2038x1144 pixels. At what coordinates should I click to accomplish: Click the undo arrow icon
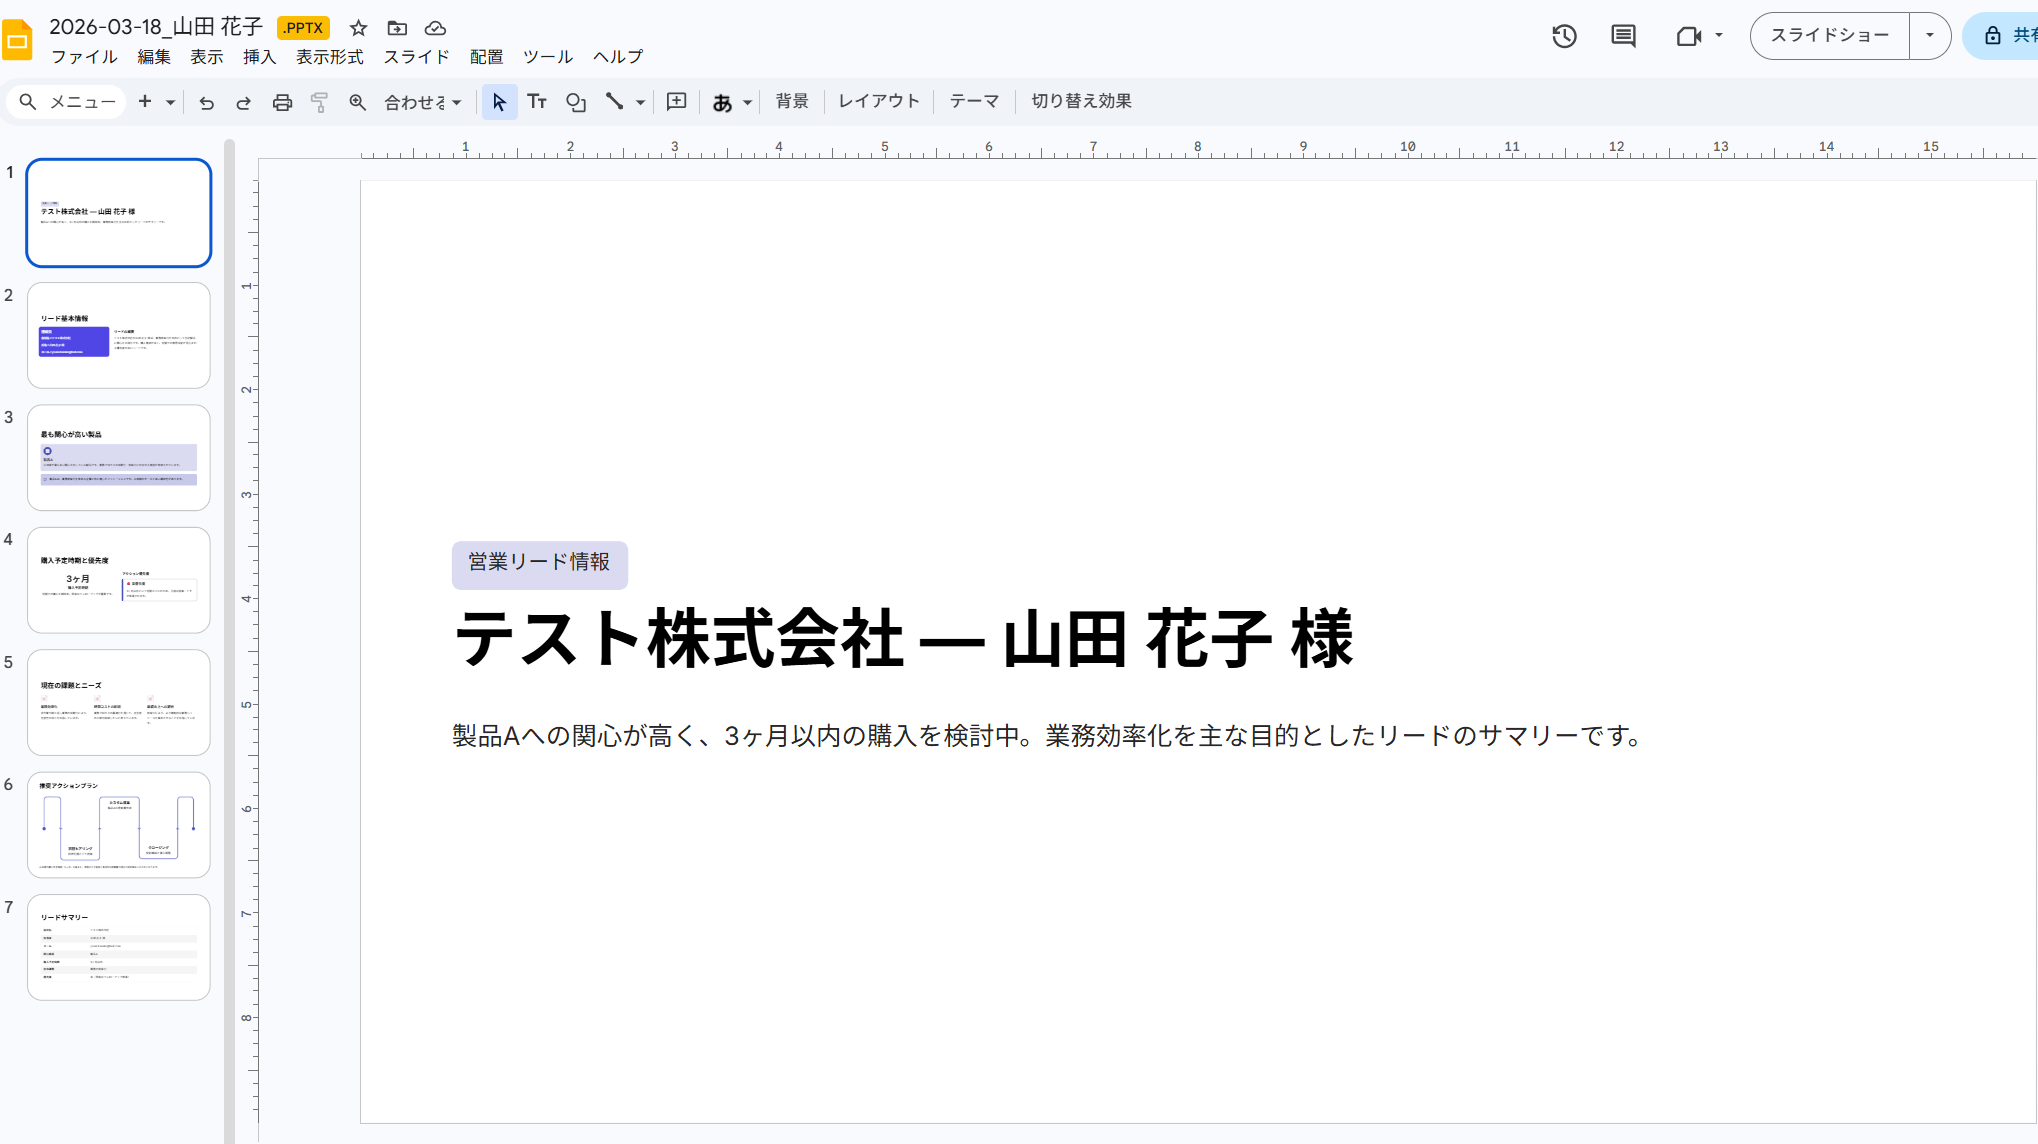206,102
